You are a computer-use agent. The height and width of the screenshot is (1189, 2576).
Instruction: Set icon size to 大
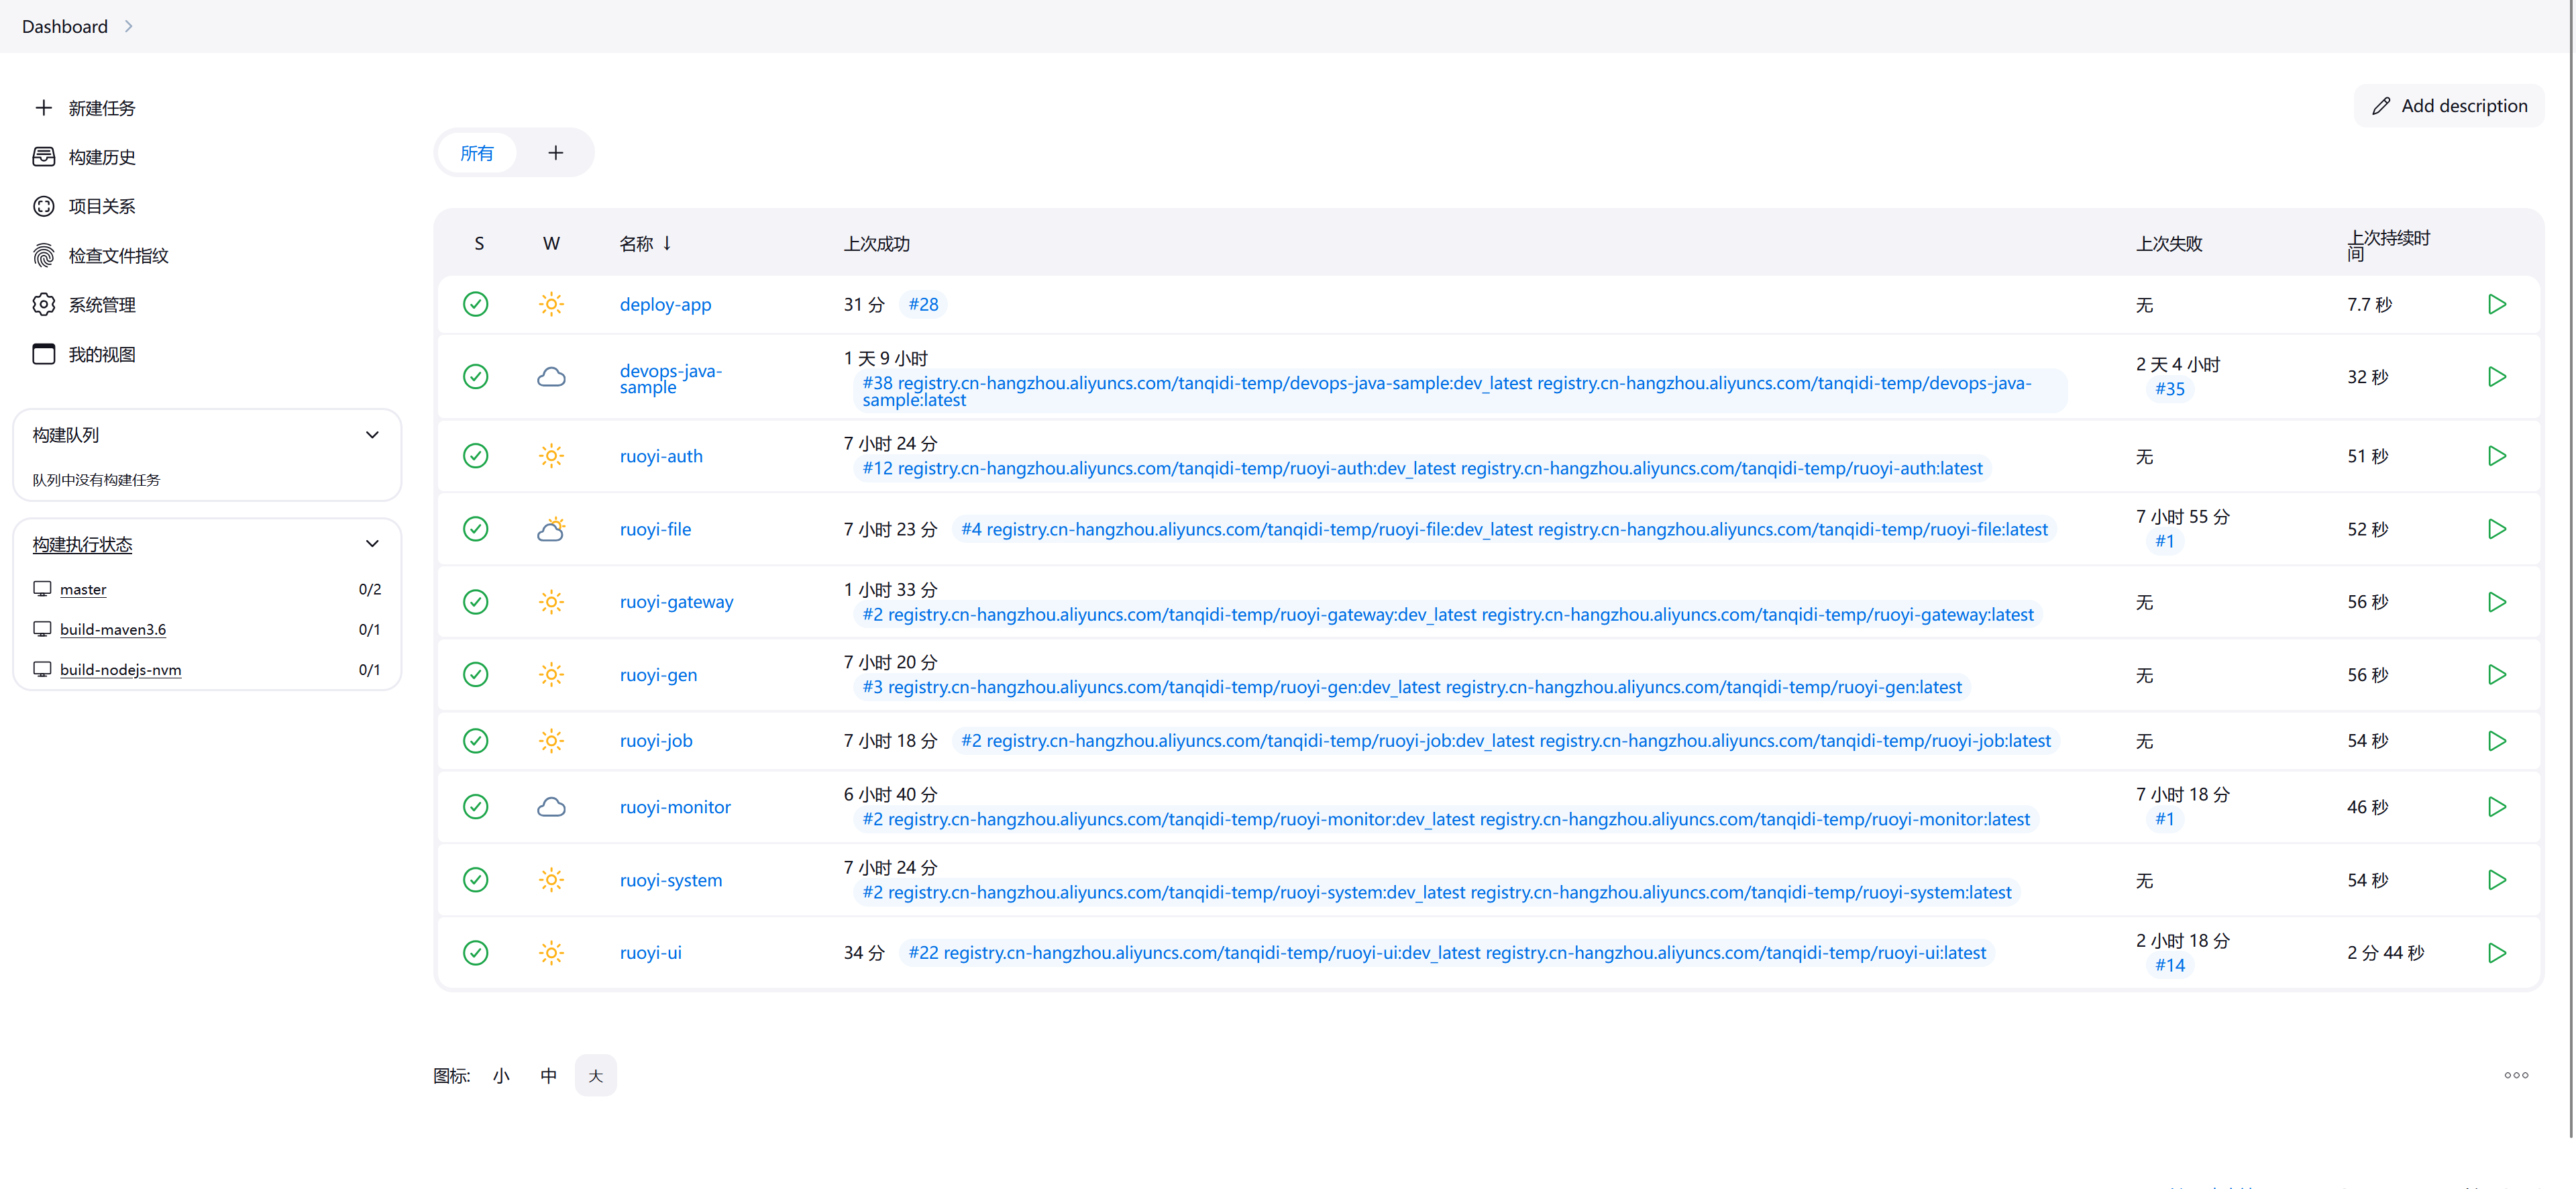596,1076
